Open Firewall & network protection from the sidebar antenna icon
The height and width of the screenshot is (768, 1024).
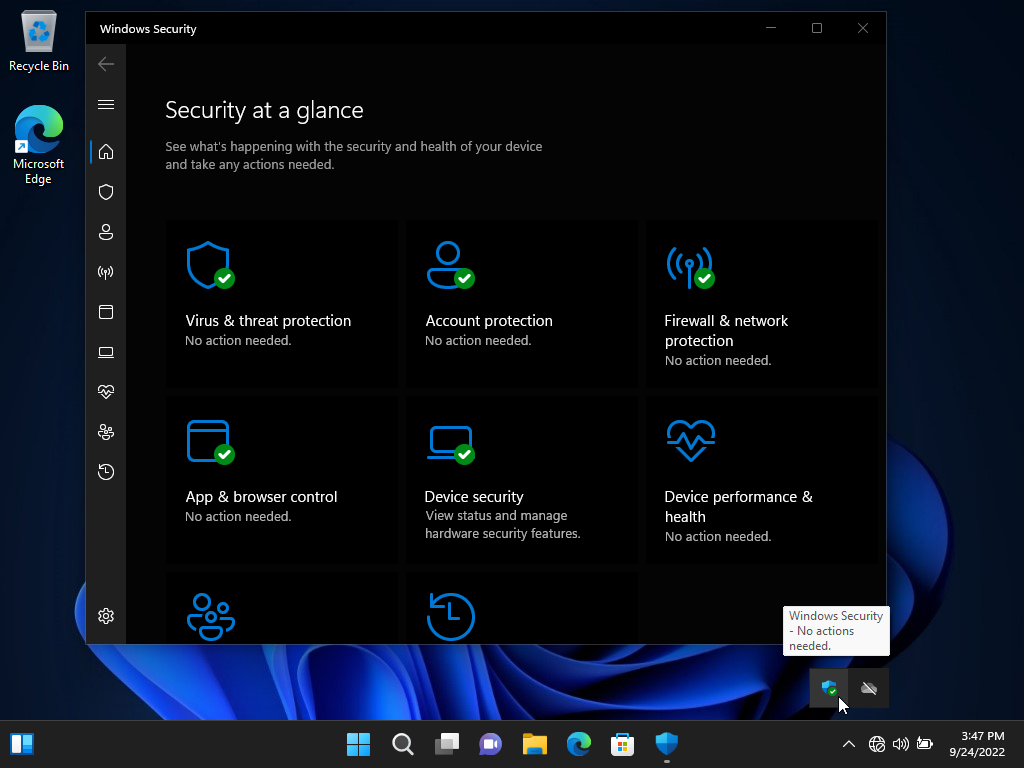pyautogui.click(x=106, y=272)
